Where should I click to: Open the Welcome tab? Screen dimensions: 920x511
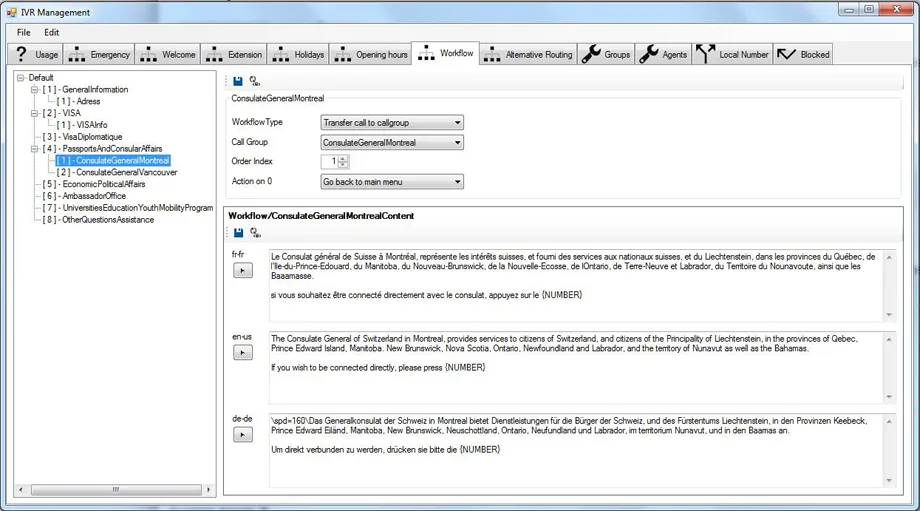pos(168,55)
